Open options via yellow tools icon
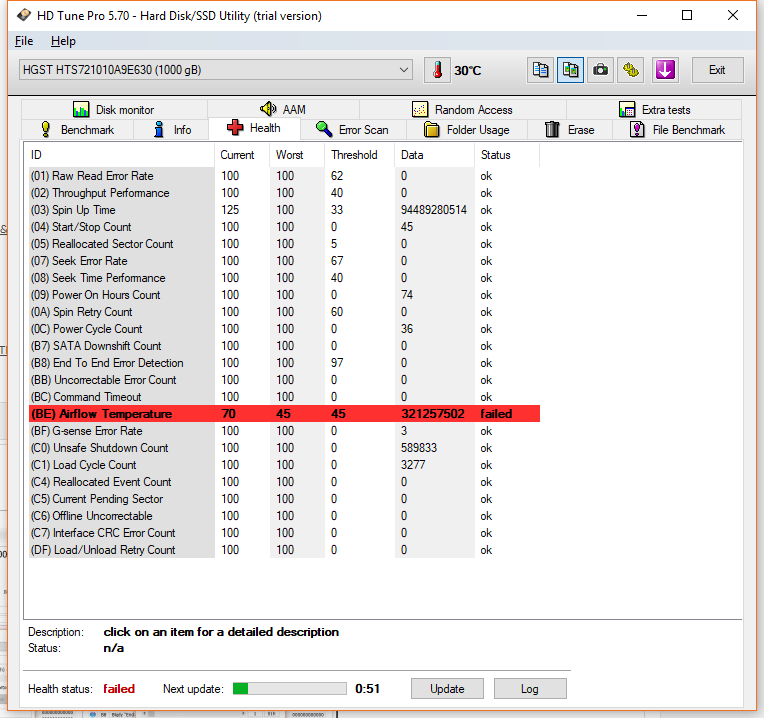 coord(630,70)
